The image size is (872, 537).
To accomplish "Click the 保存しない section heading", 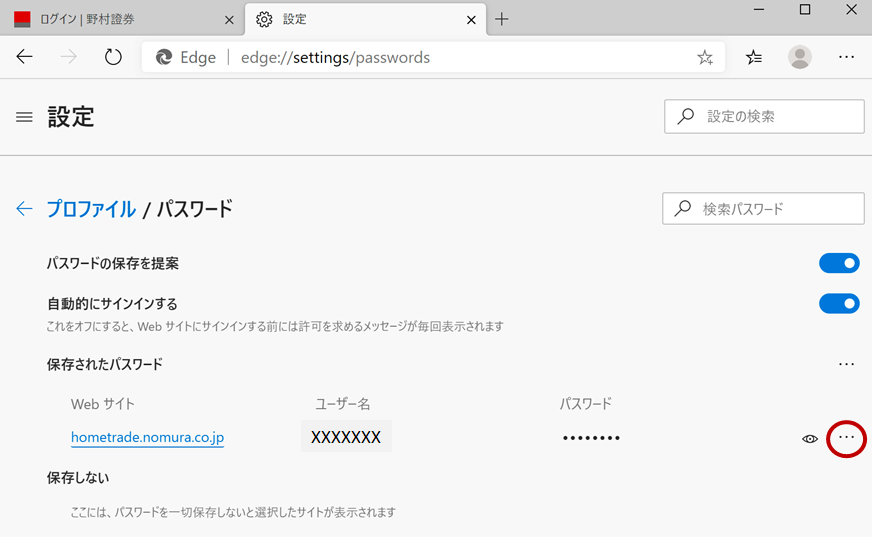I will [78, 478].
